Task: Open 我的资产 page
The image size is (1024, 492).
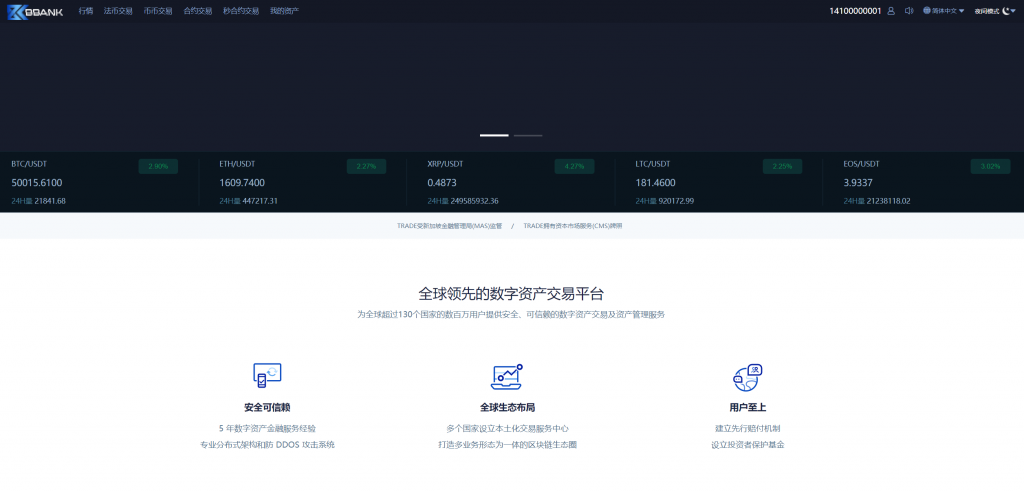Action: 285,11
